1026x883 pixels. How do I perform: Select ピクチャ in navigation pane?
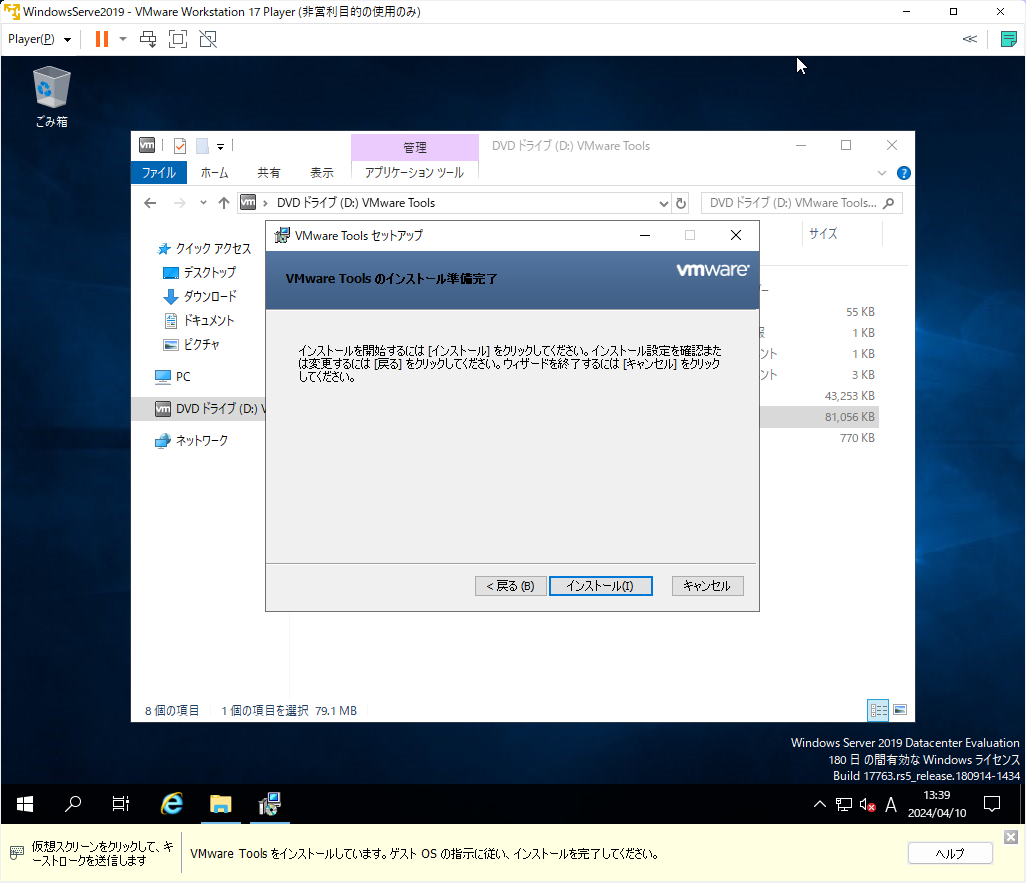coord(191,344)
